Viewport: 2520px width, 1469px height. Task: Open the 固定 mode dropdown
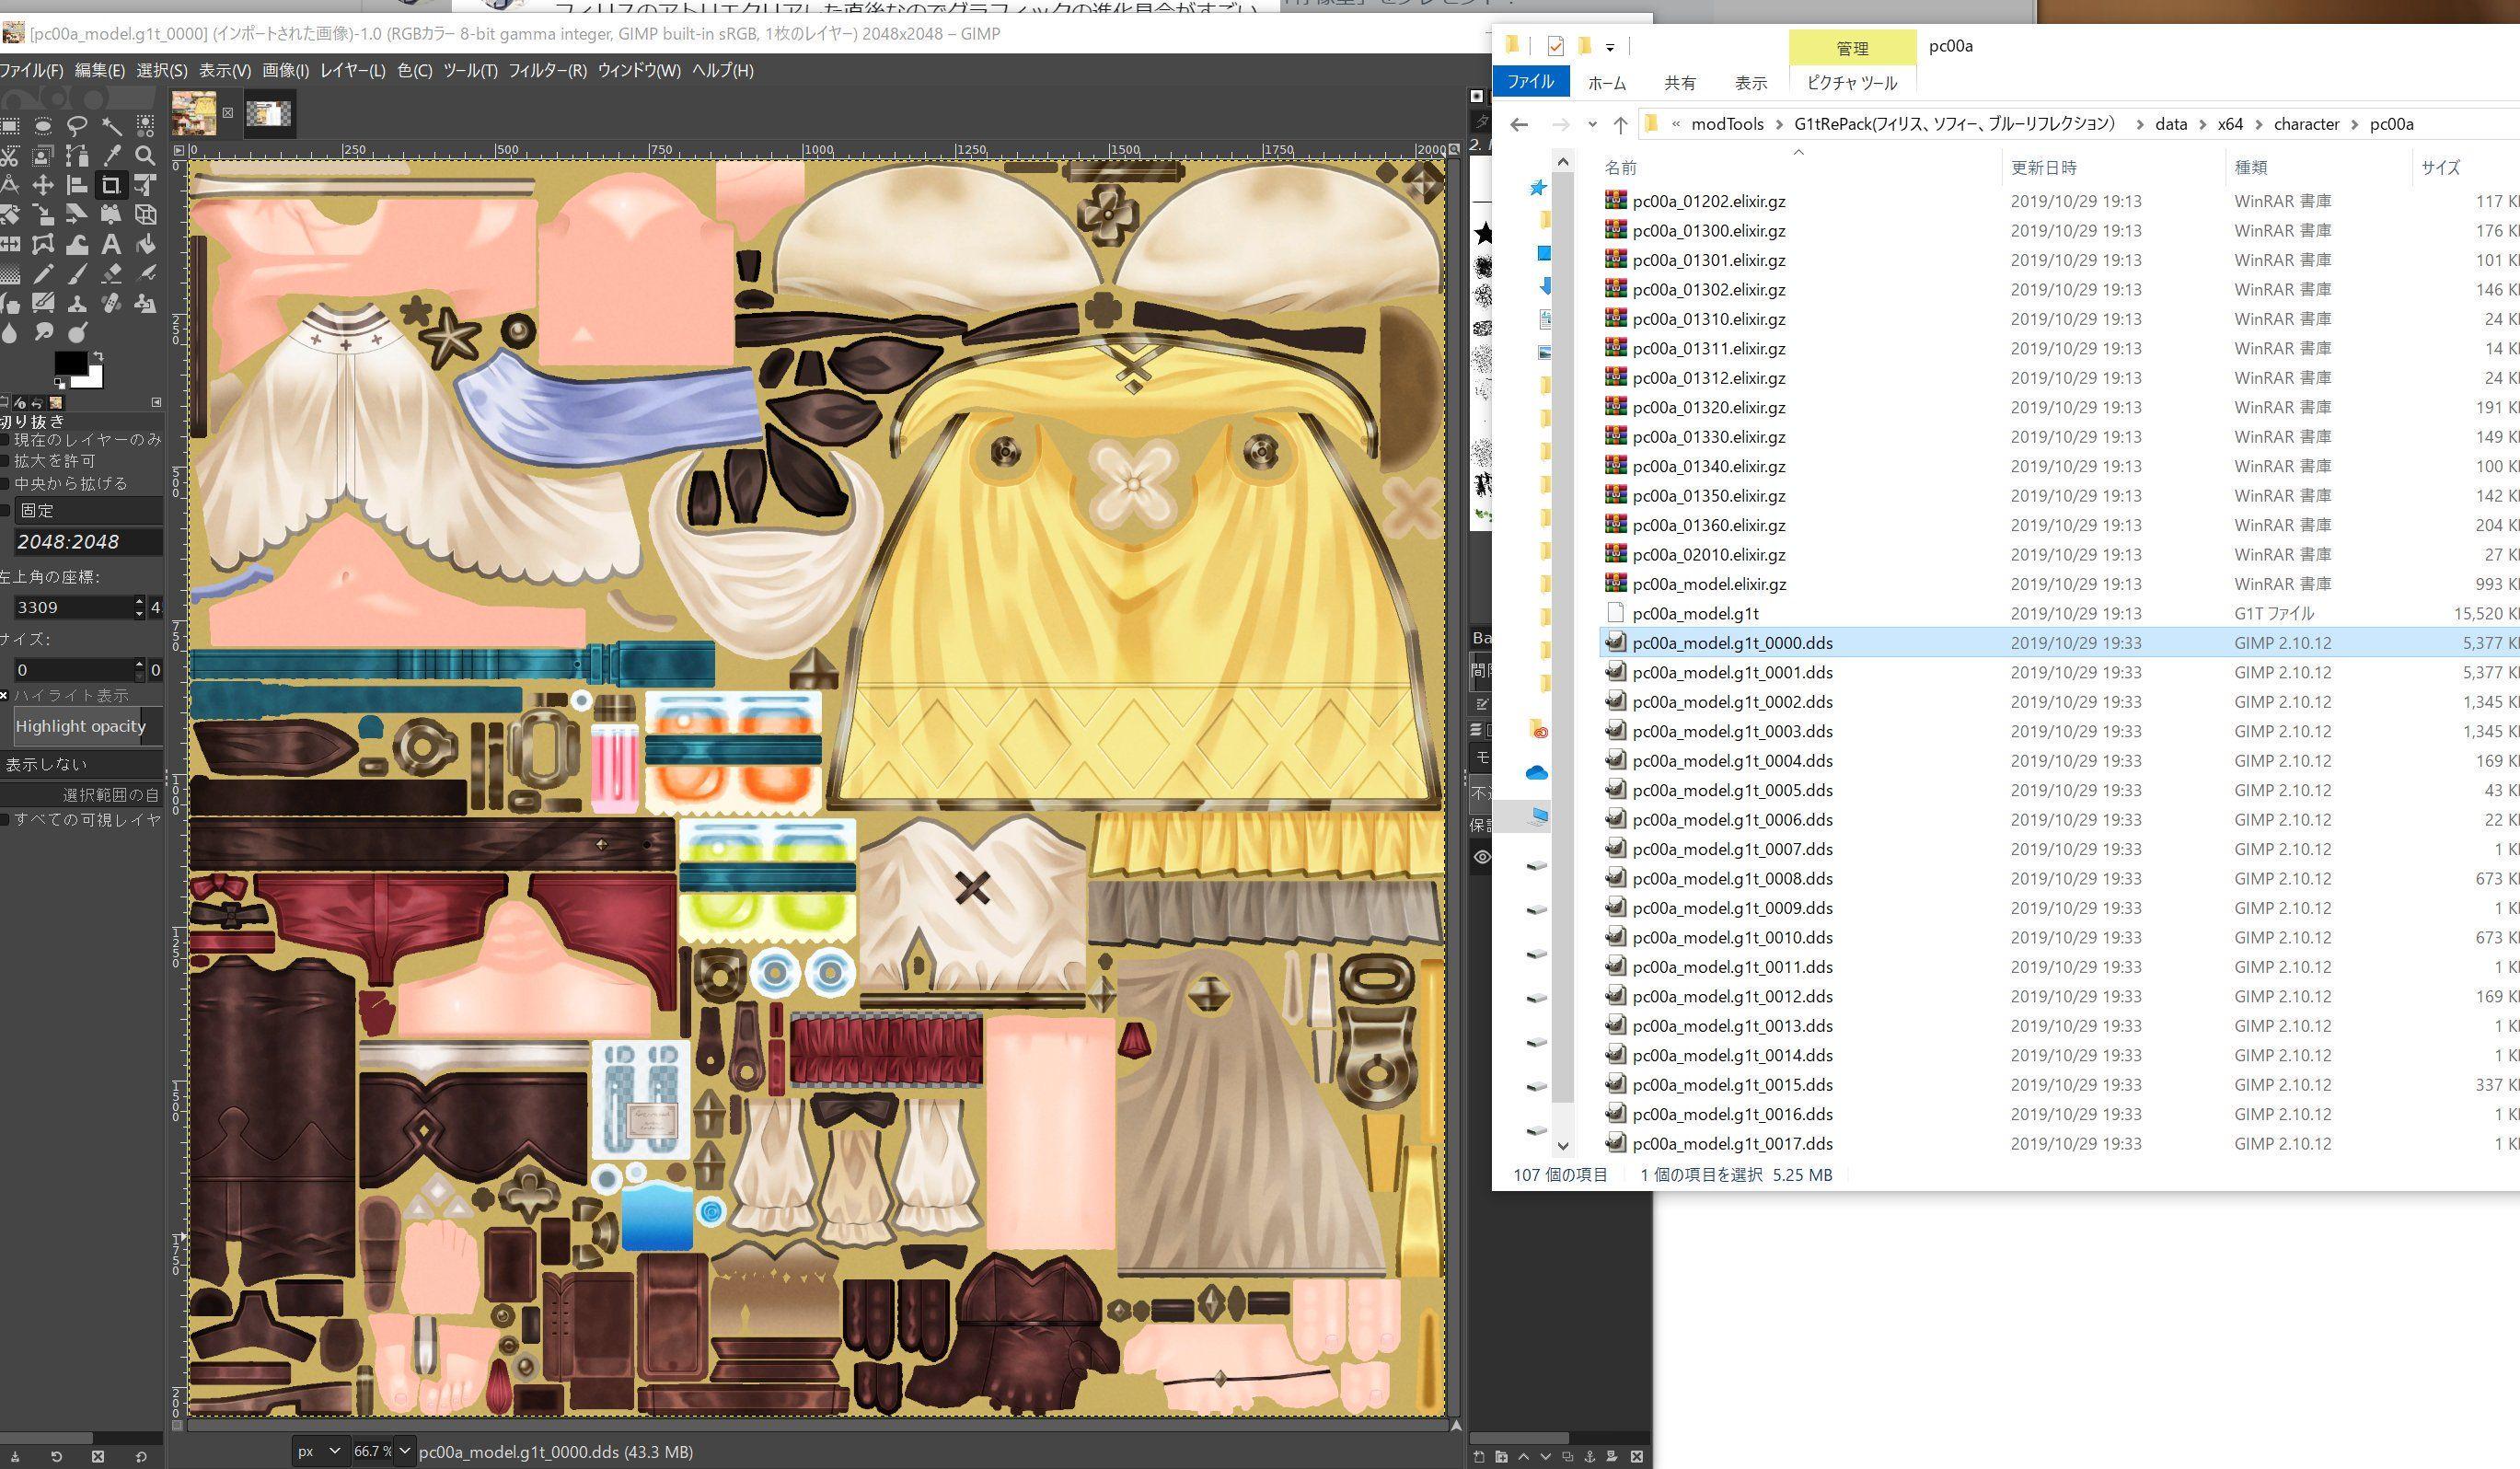[x=88, y=510]
